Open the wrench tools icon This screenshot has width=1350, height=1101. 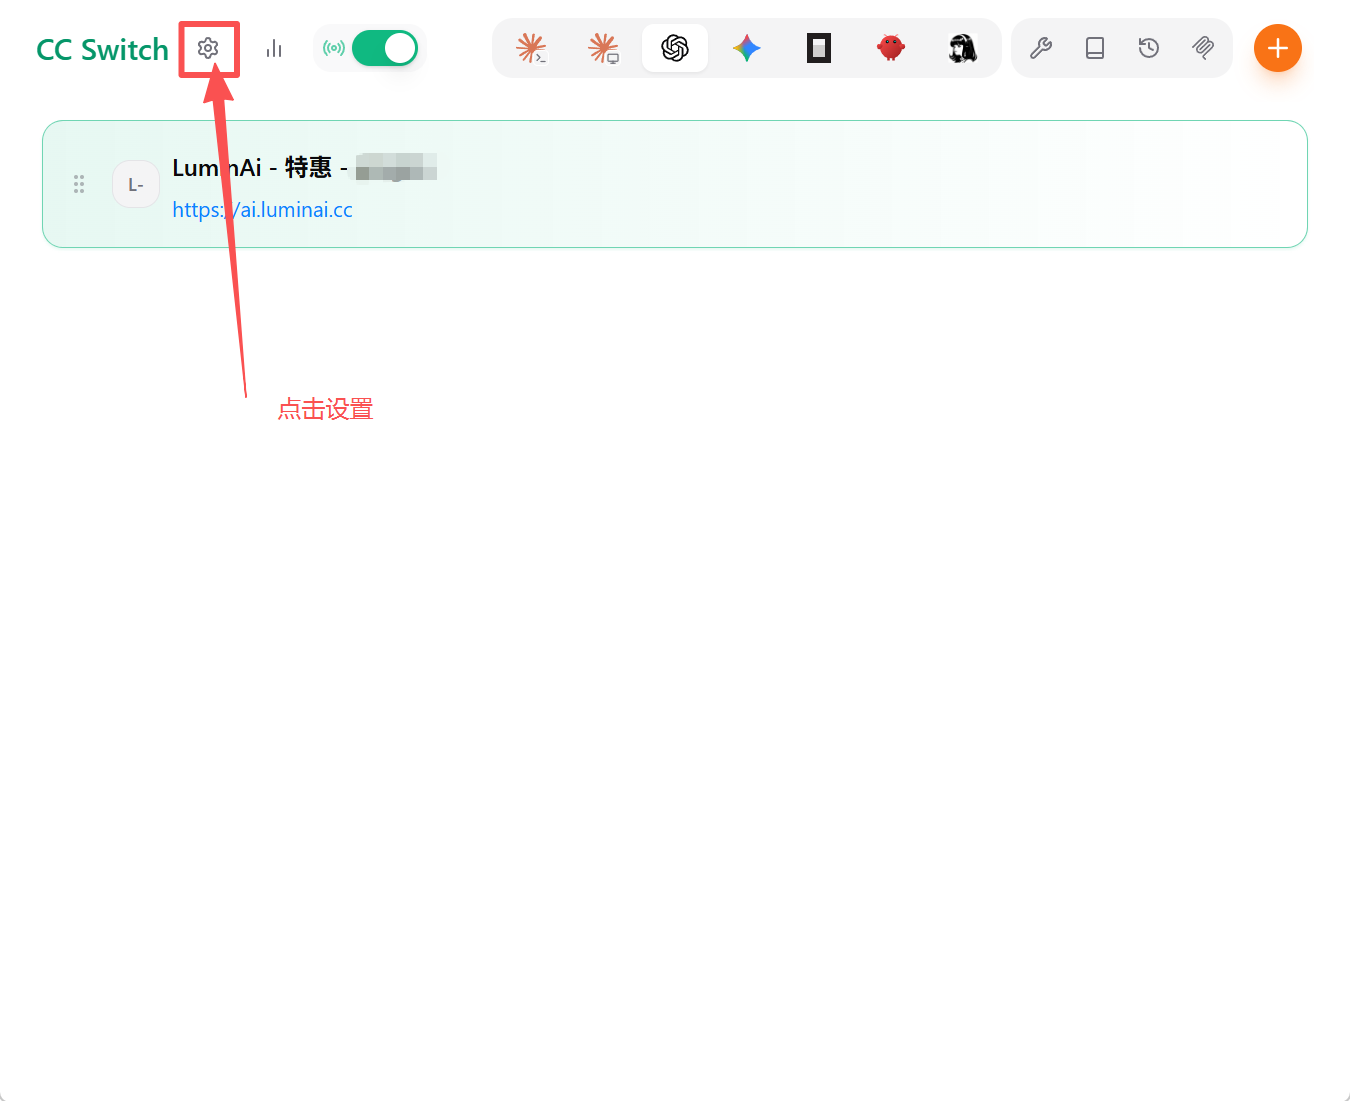pyautogui.click(x=1041, y=48)
